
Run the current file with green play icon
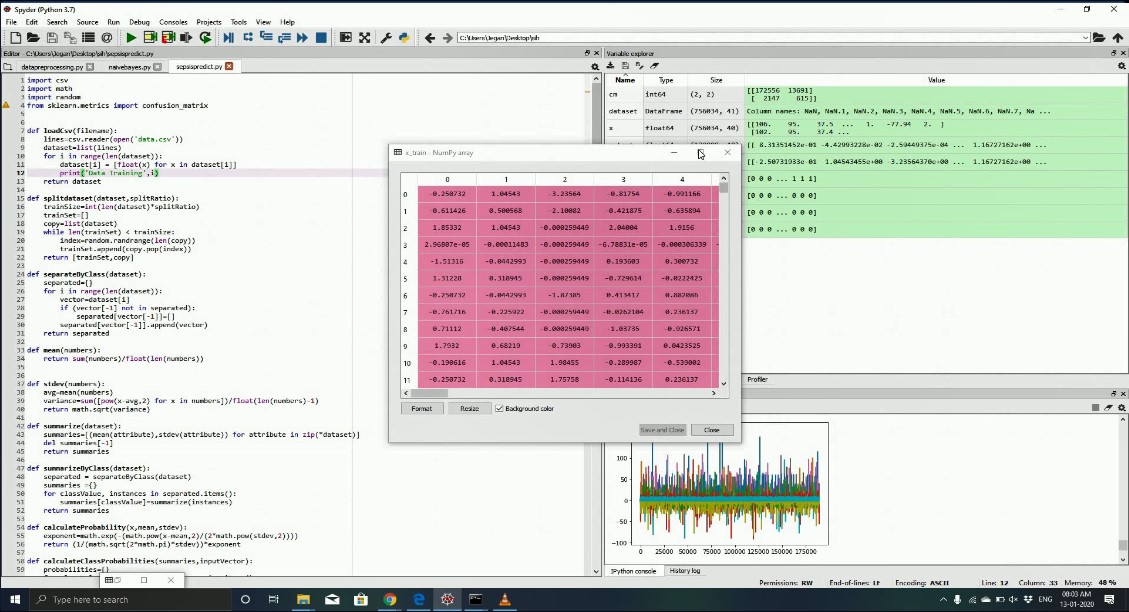pos(130,38)
